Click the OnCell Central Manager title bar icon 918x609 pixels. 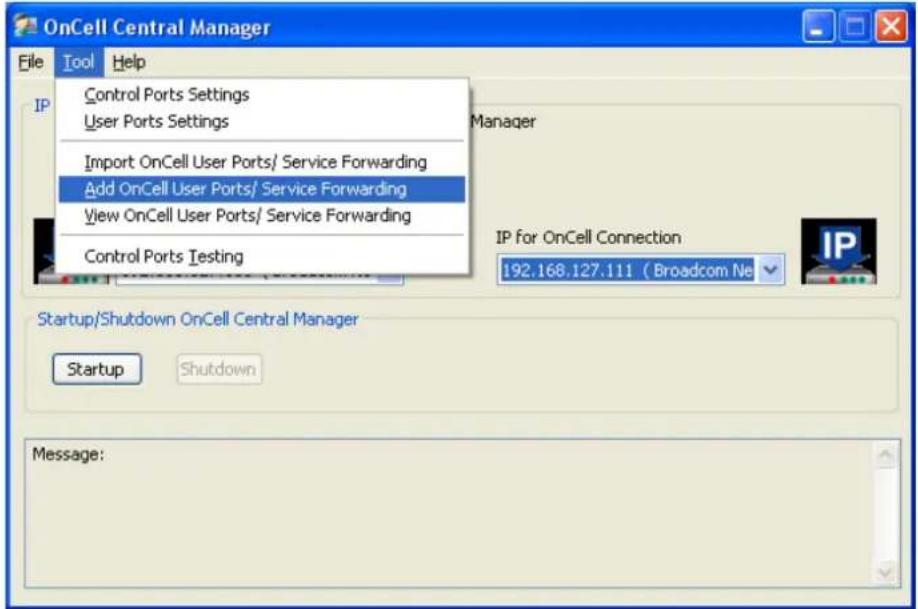pyautogui.click(x=26, y=26)
